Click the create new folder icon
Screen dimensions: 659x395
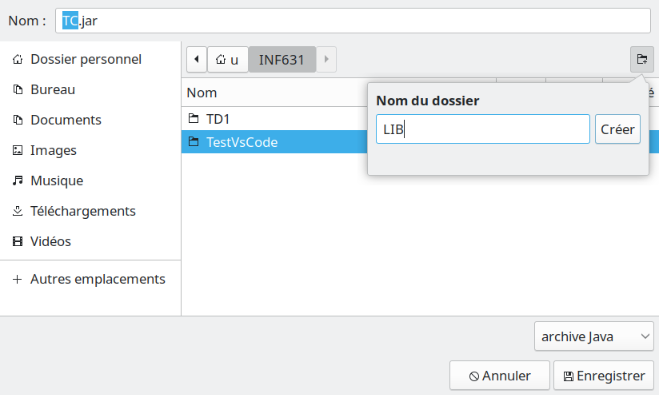[x=642, y=59]
